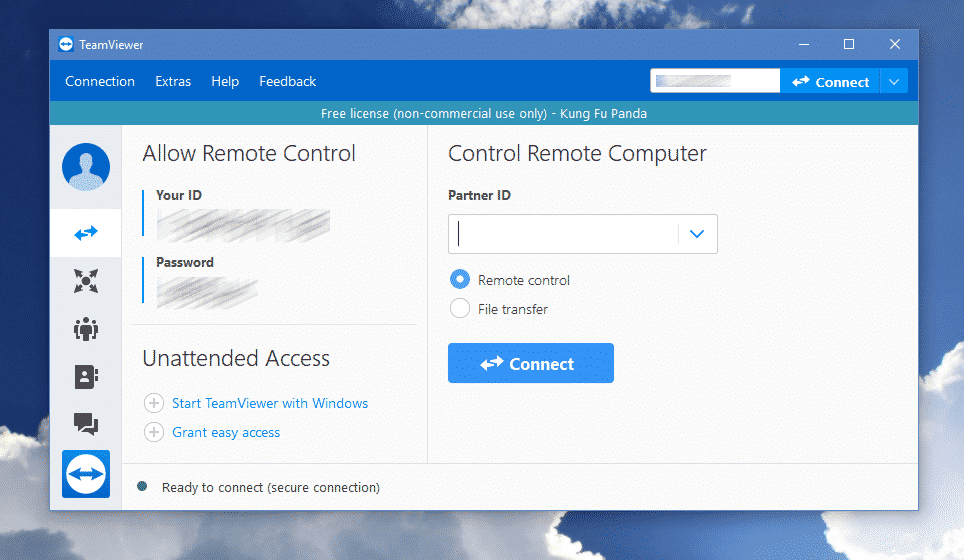964x560 pixels.
Task: Click the Control Remote Computer heading
Action: pos(577,154)
